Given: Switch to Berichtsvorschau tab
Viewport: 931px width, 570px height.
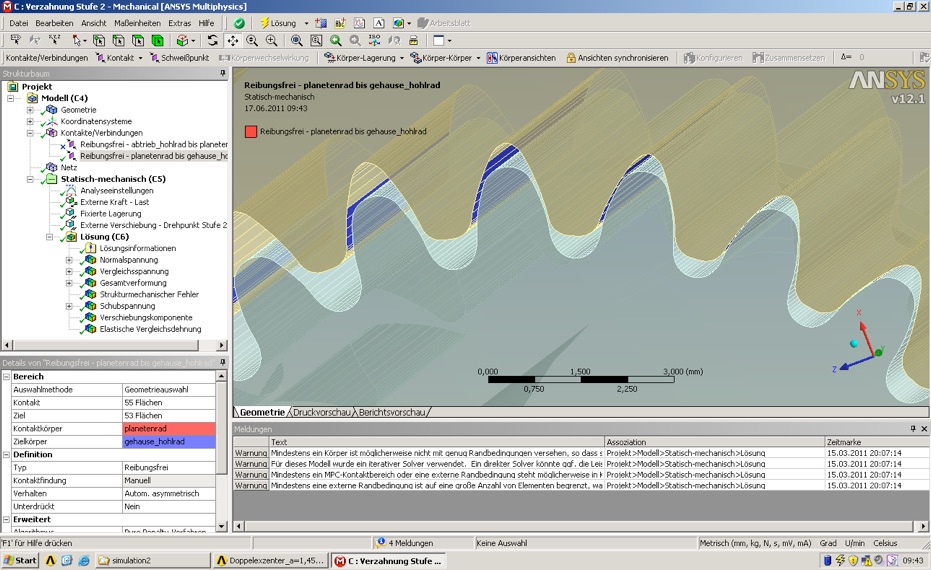Looking at the screenshot, I should 392,412.
